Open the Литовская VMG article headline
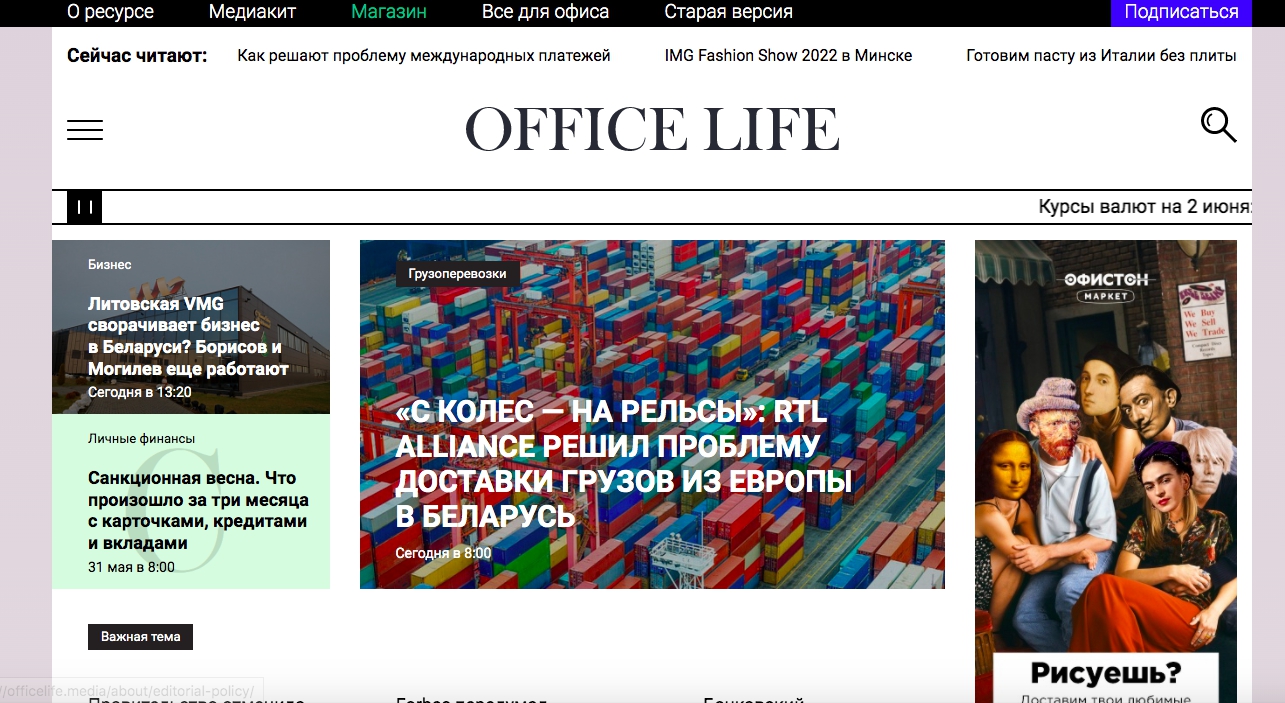 [x=188, y=336]
